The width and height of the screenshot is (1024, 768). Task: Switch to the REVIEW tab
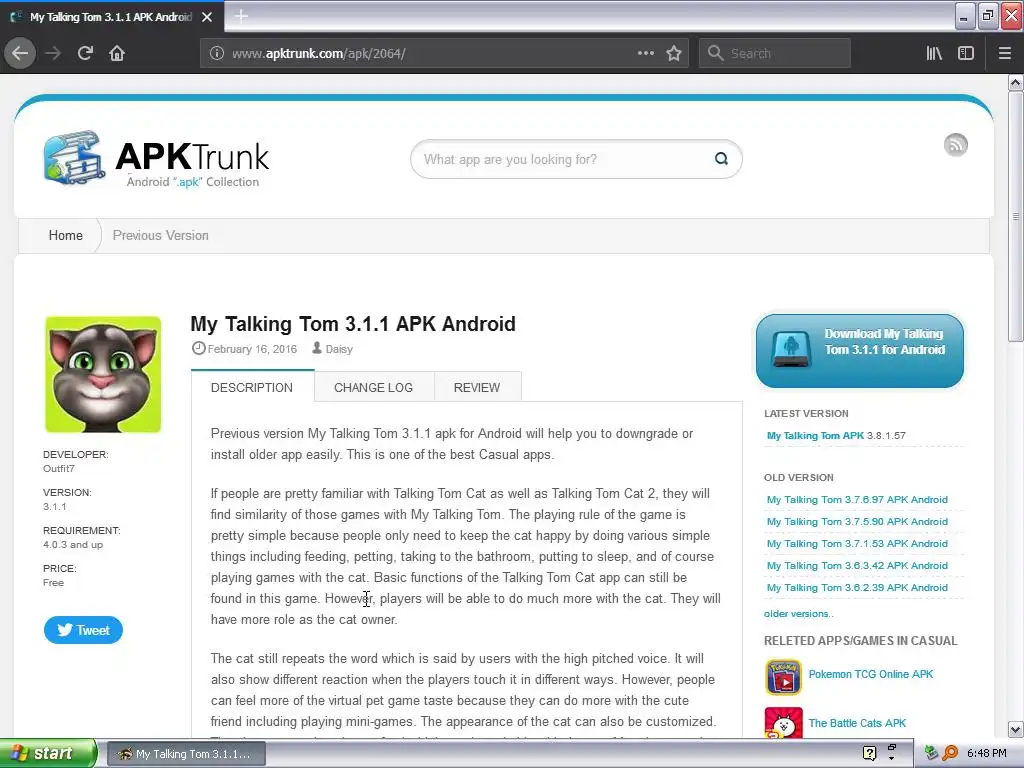(x=477, y=387)
